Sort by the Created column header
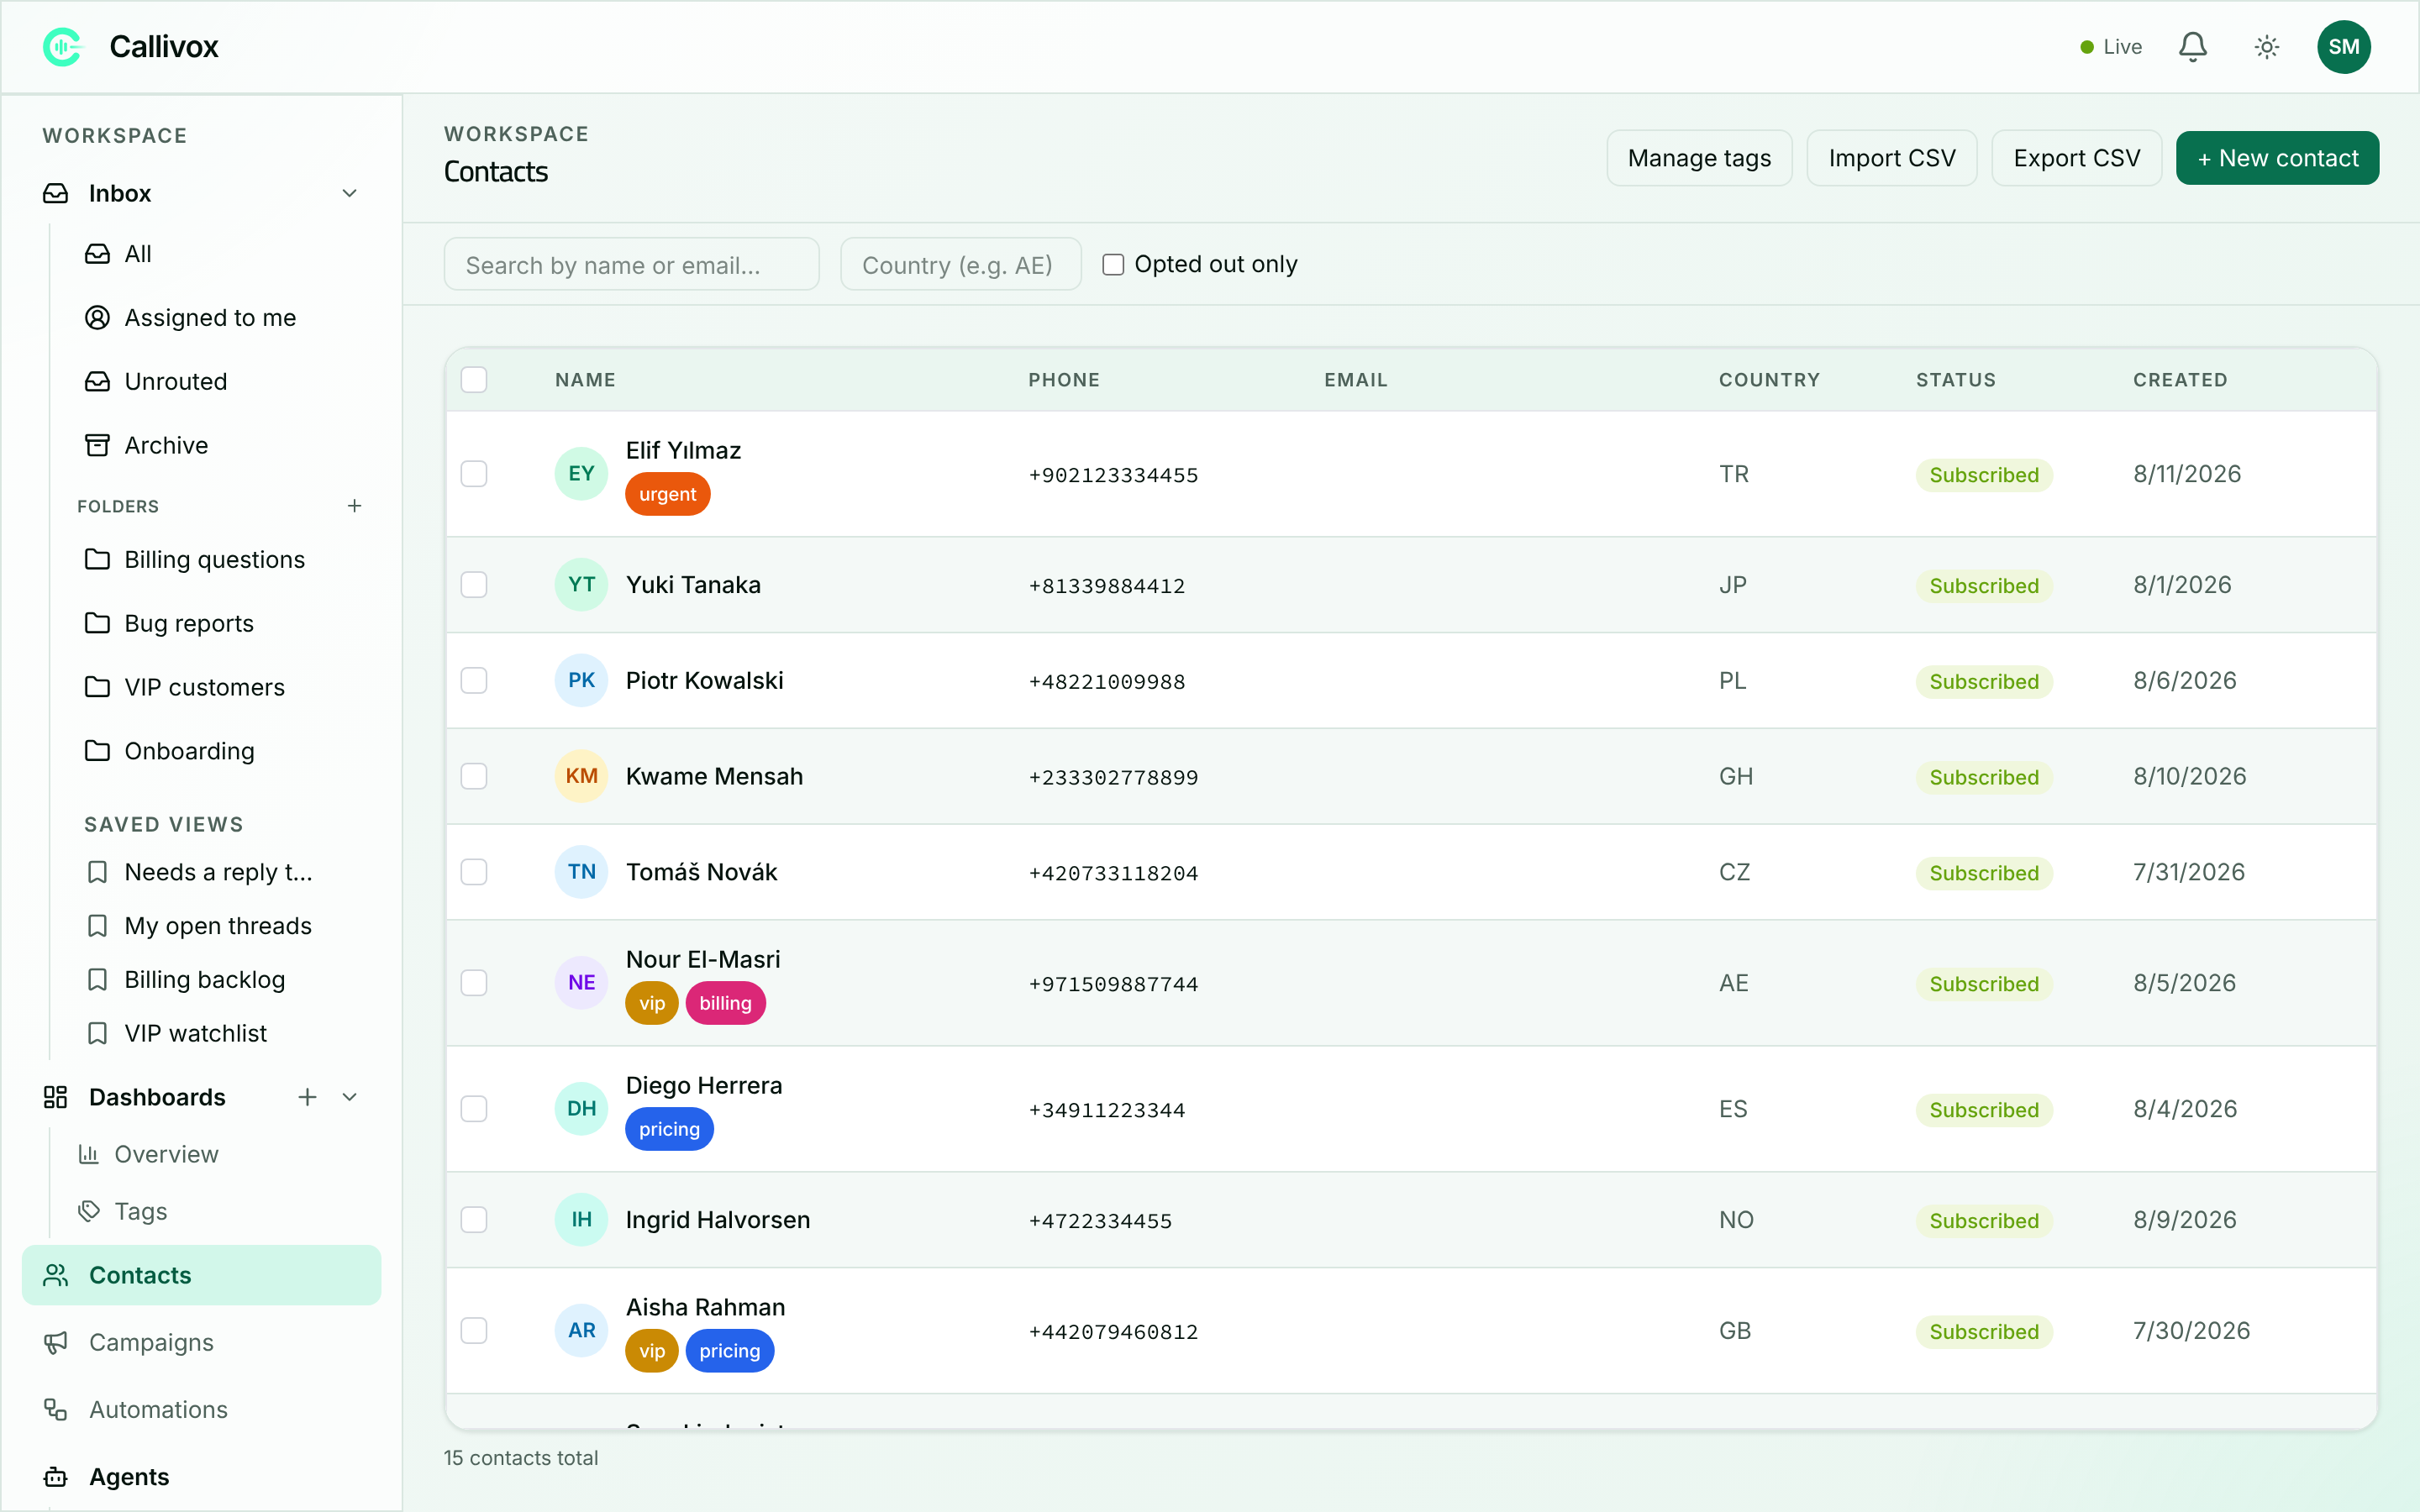This screenshot has height=1512, width=2420. [x=2180, y=380]
